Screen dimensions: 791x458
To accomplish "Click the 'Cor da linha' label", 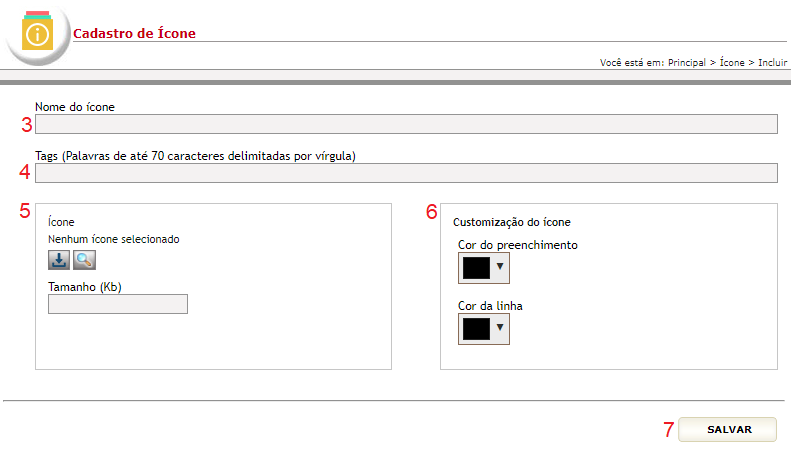I will pyautogui.click(x=490, y=306).
